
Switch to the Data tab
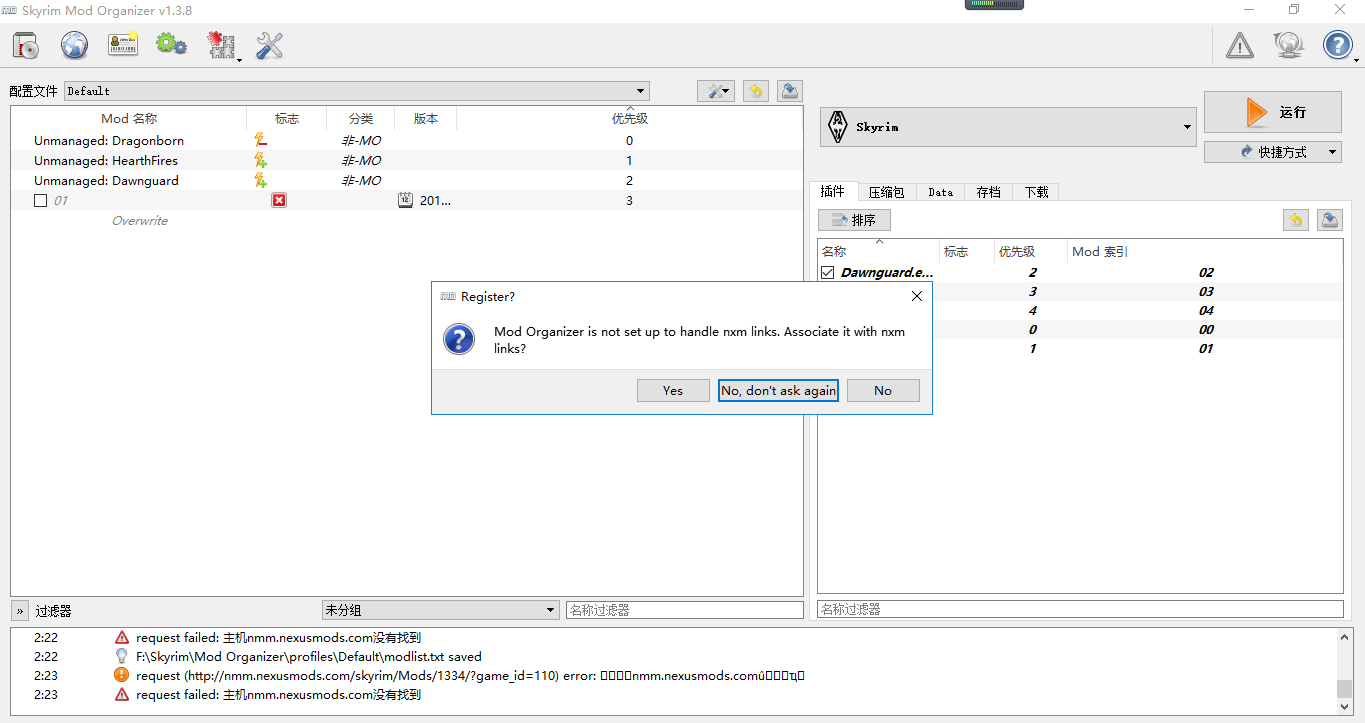[x=940, y=192]
